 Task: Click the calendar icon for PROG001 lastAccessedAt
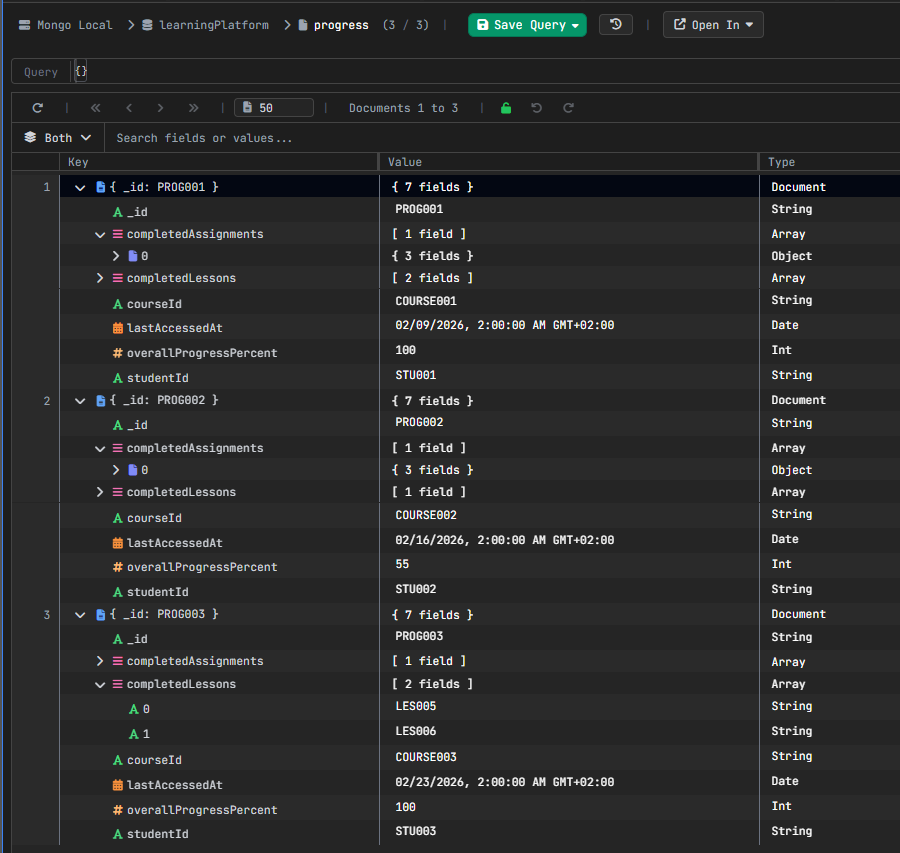[118, 328]
